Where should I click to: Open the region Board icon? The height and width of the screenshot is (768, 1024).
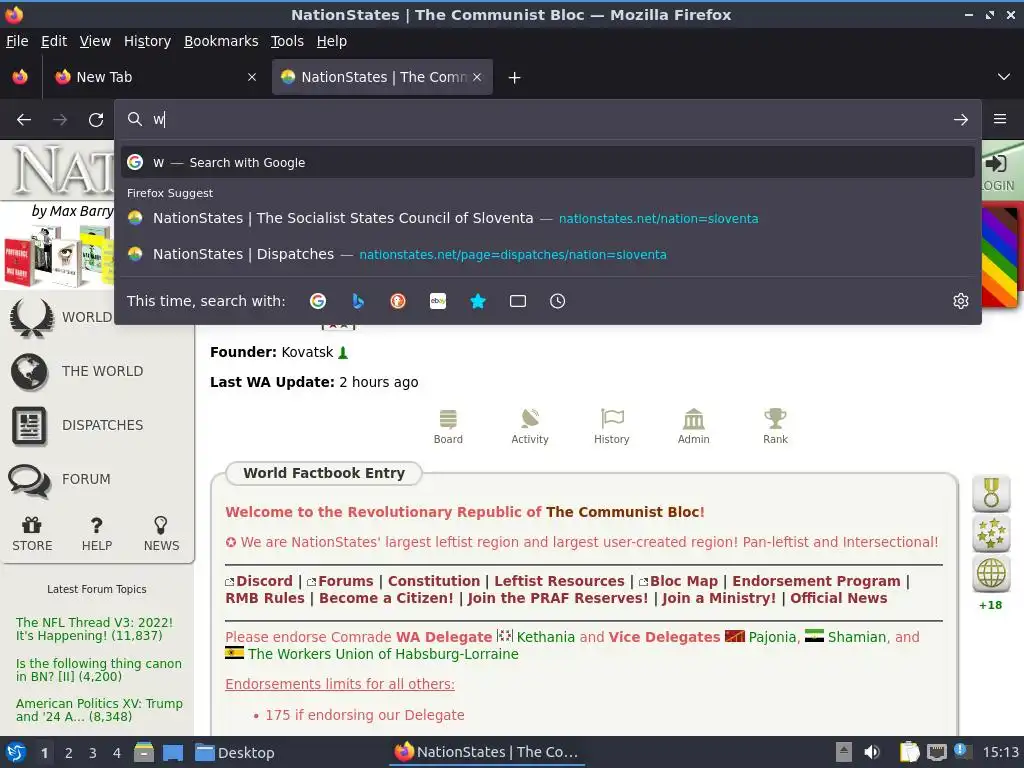(x=448, y=426)
